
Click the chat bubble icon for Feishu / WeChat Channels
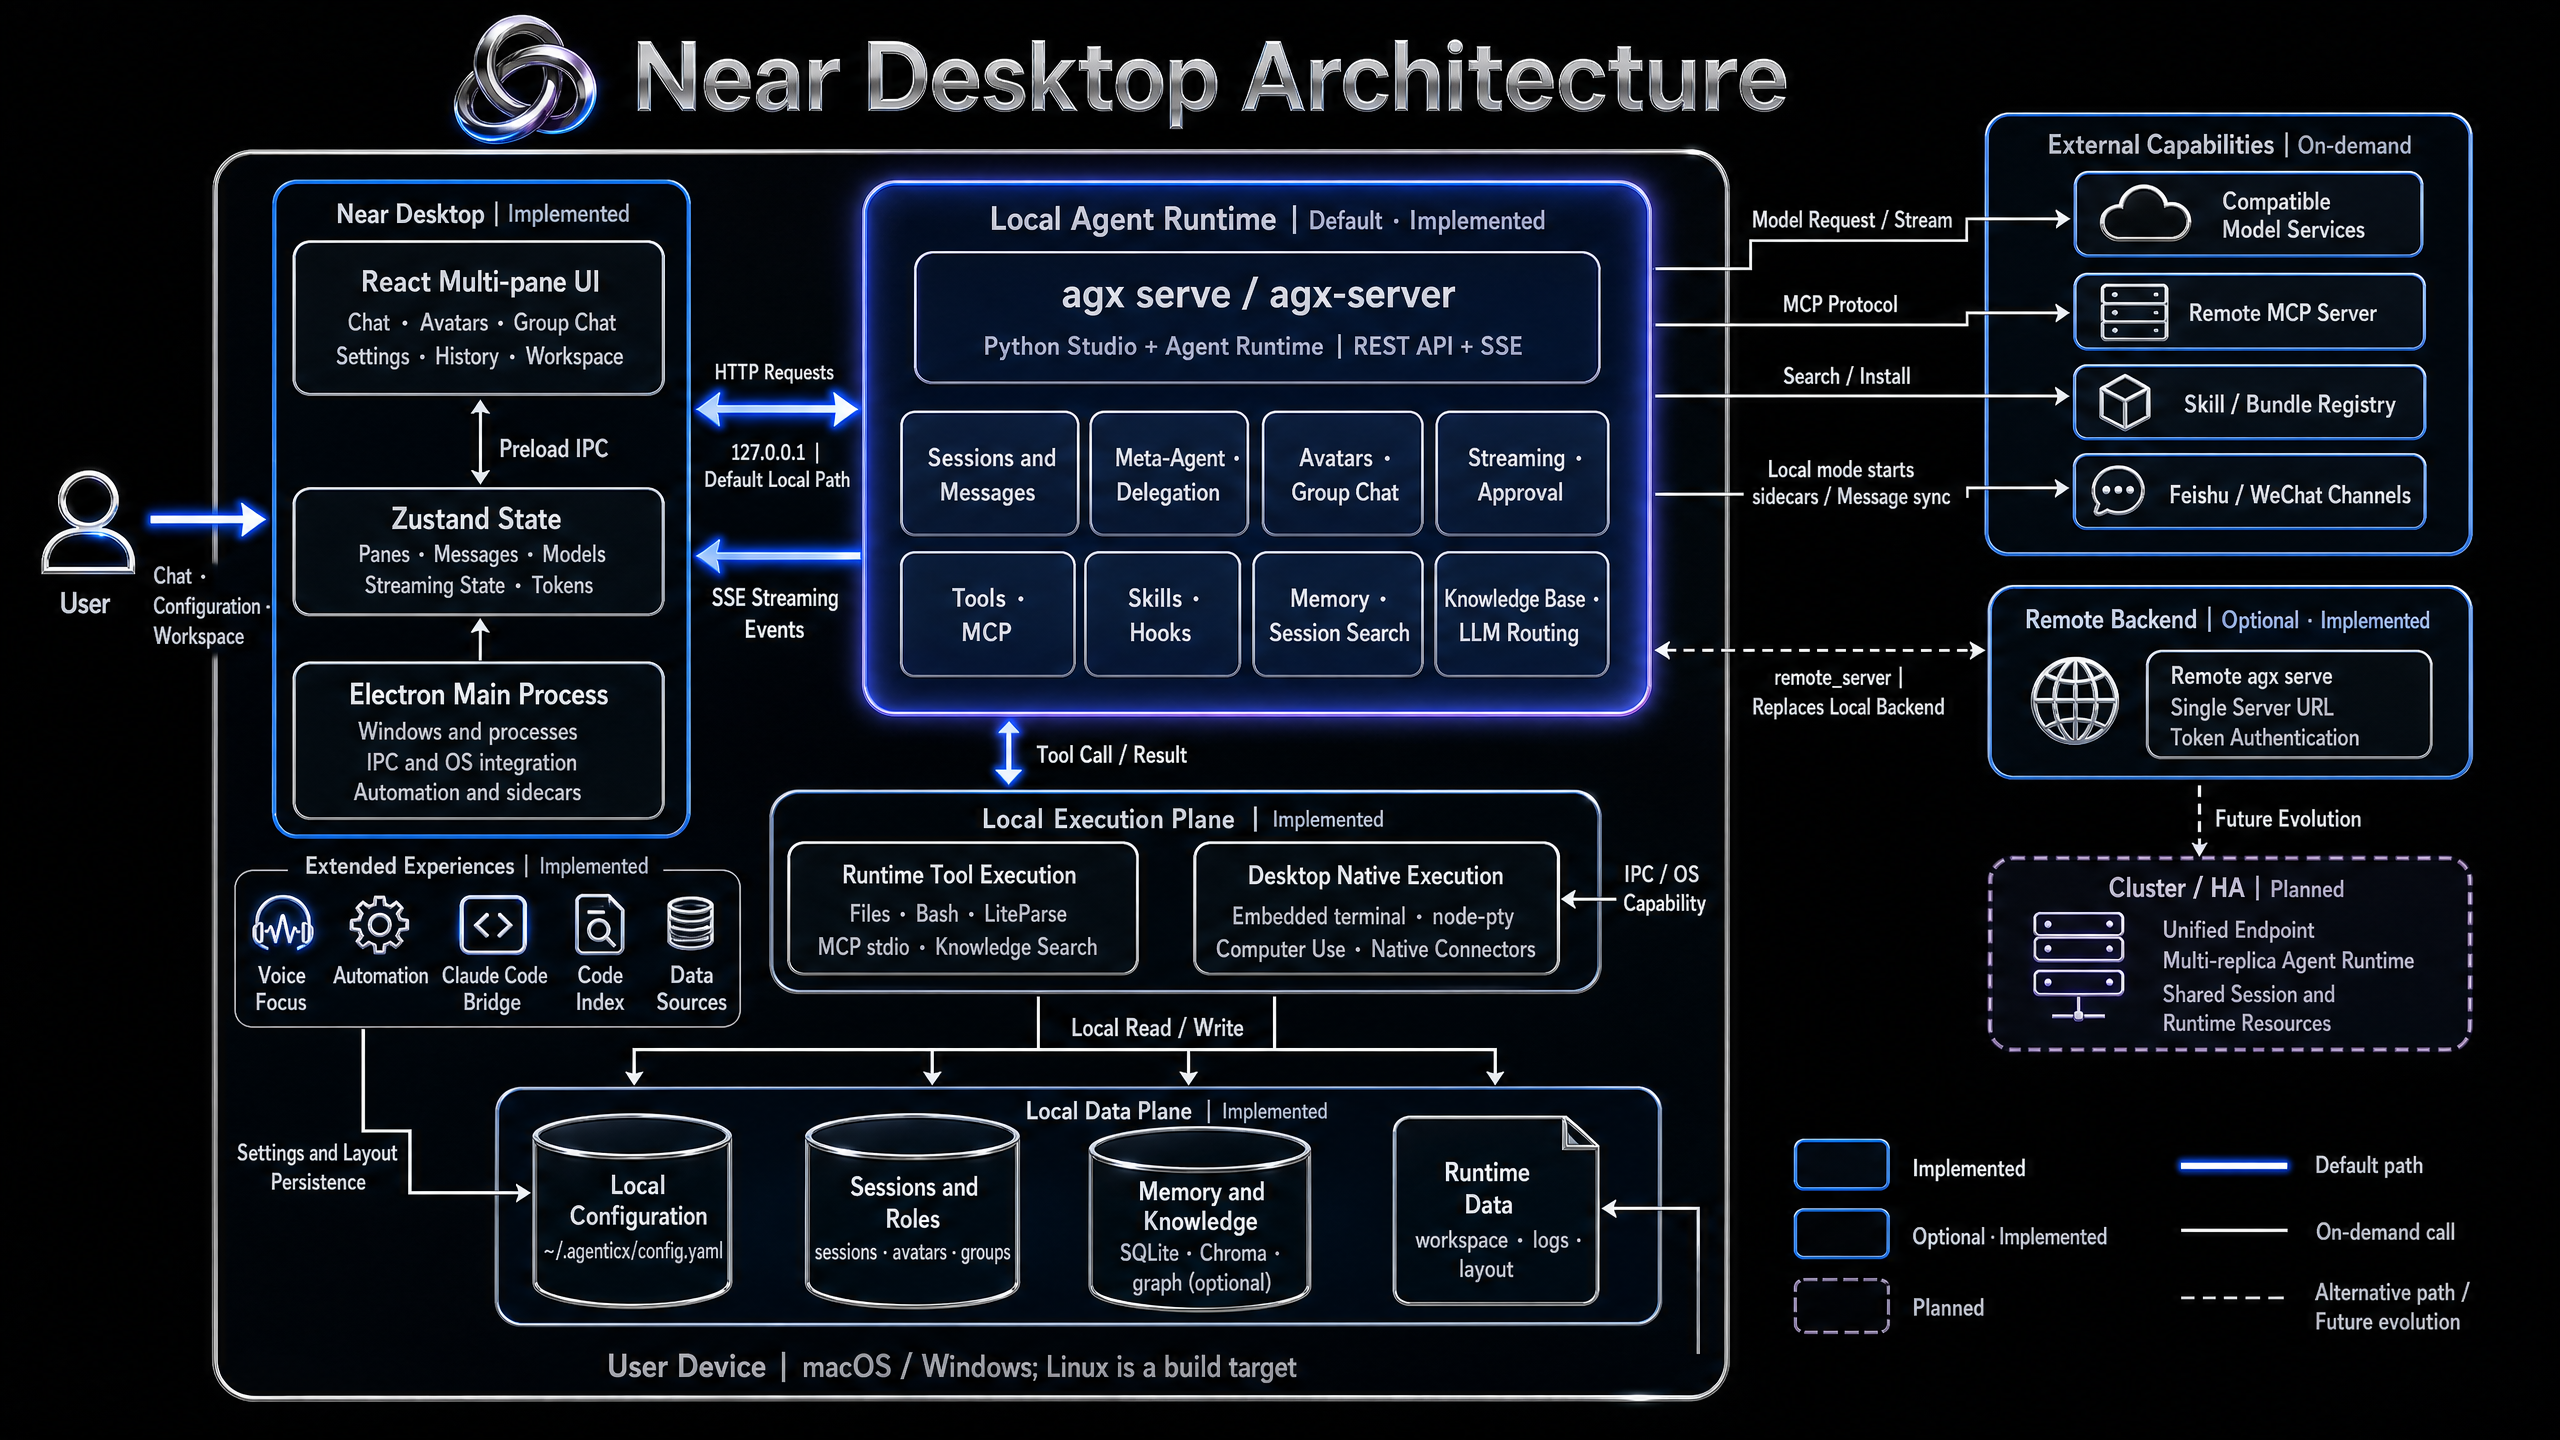pyautogui.click(x=2118, y=491)
